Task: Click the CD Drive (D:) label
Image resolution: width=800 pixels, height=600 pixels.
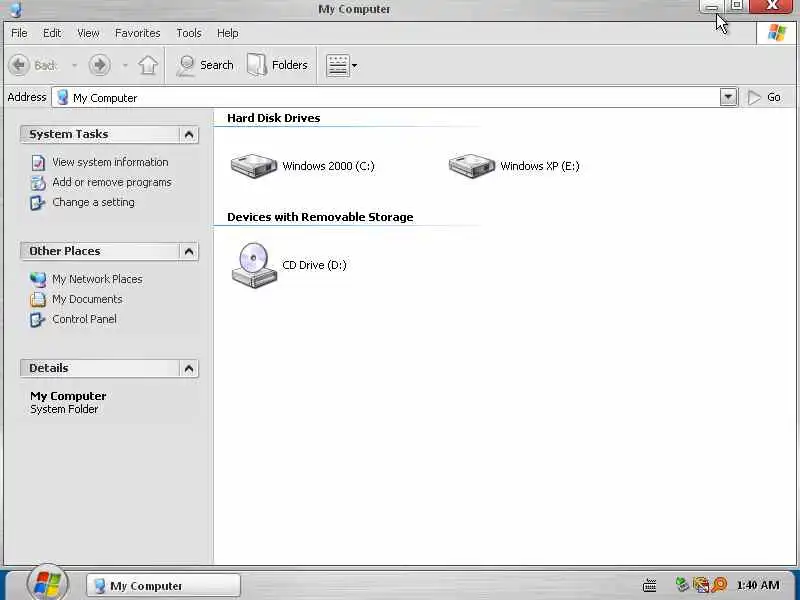Action: pos(314,265)
